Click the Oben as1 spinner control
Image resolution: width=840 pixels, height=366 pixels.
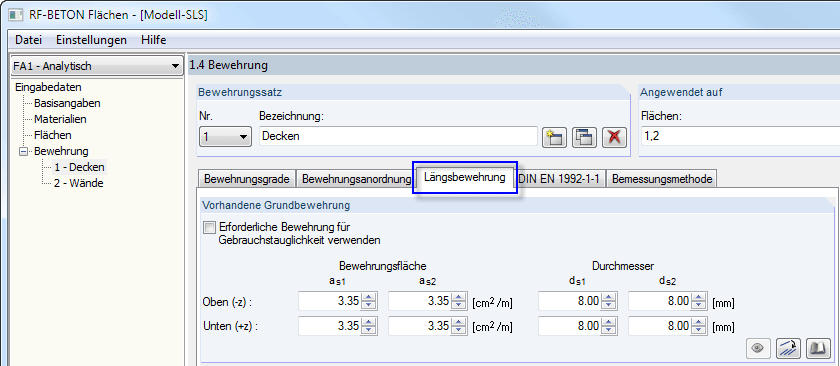click(x=368, y=302)
